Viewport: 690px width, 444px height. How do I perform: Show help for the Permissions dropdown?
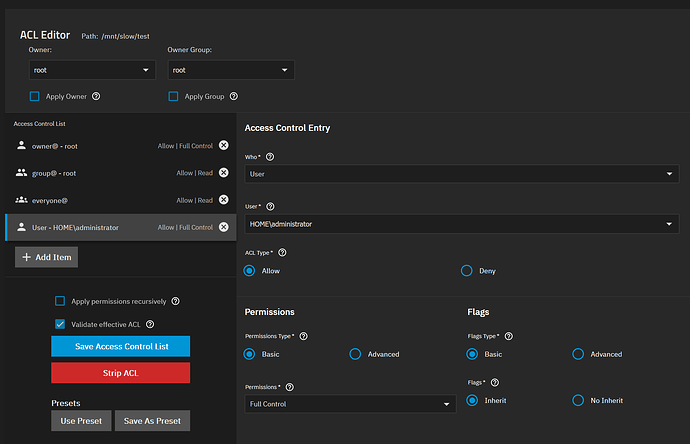pyautogui.click(x=290, y=387)
